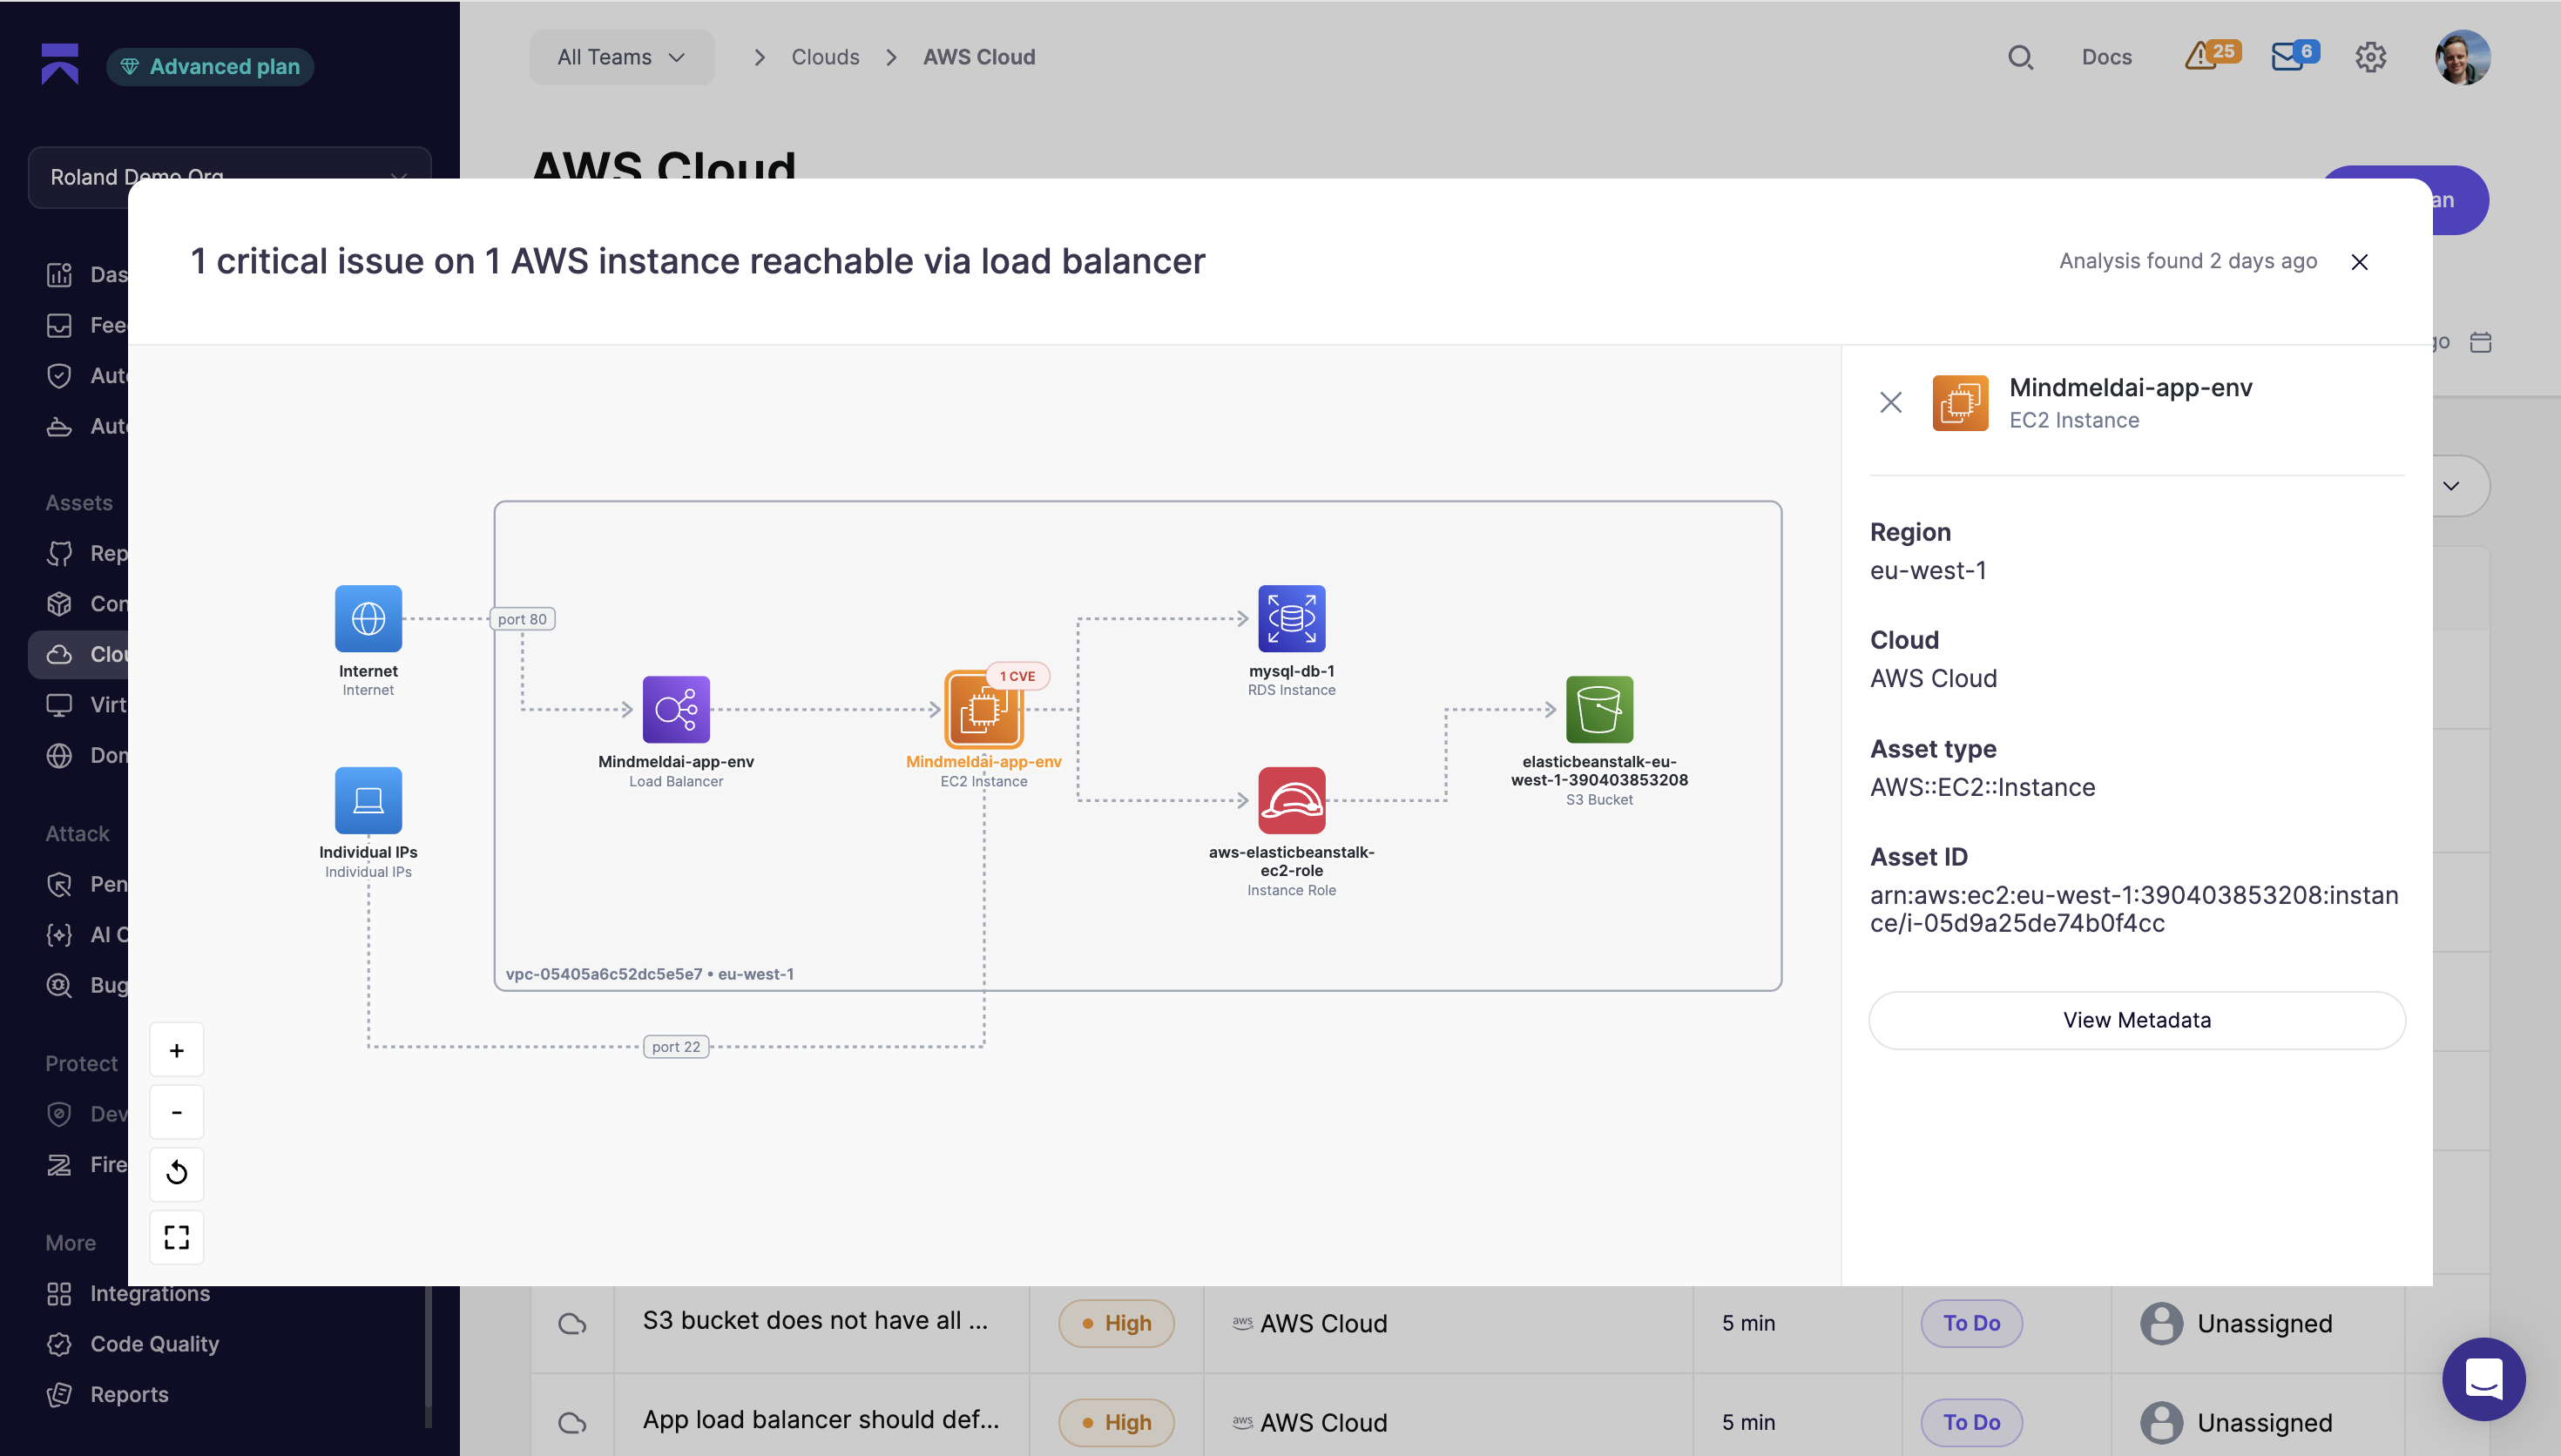Open the Domains sidebar item
Image resolution: width=2561 pixels, height=1456 pixels.
point(86,755)
